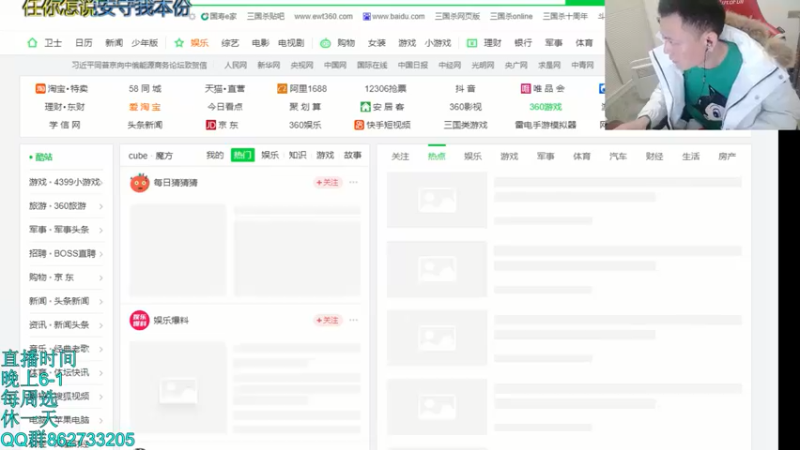800x450 pixels.
Task: Expand the 旅游·360旅游 arrow
Action: [x=101, y=207]
